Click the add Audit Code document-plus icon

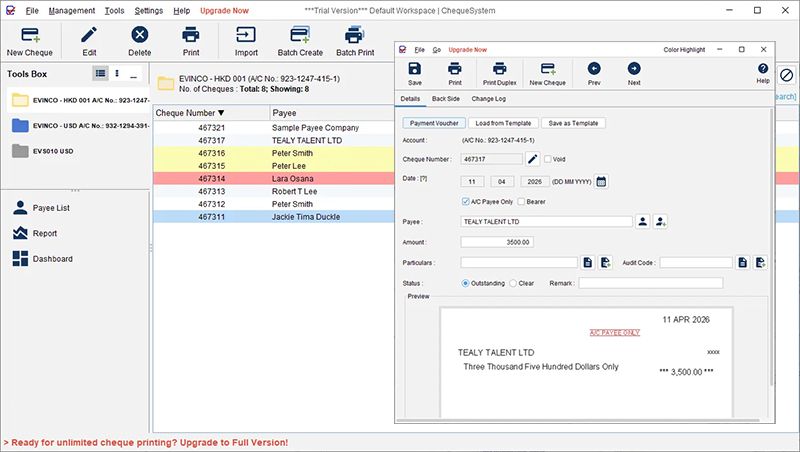point(760,263)
